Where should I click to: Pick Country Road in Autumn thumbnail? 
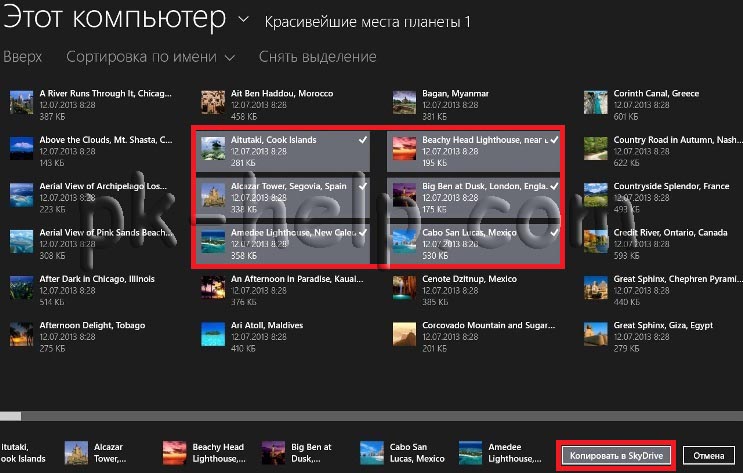596,148
